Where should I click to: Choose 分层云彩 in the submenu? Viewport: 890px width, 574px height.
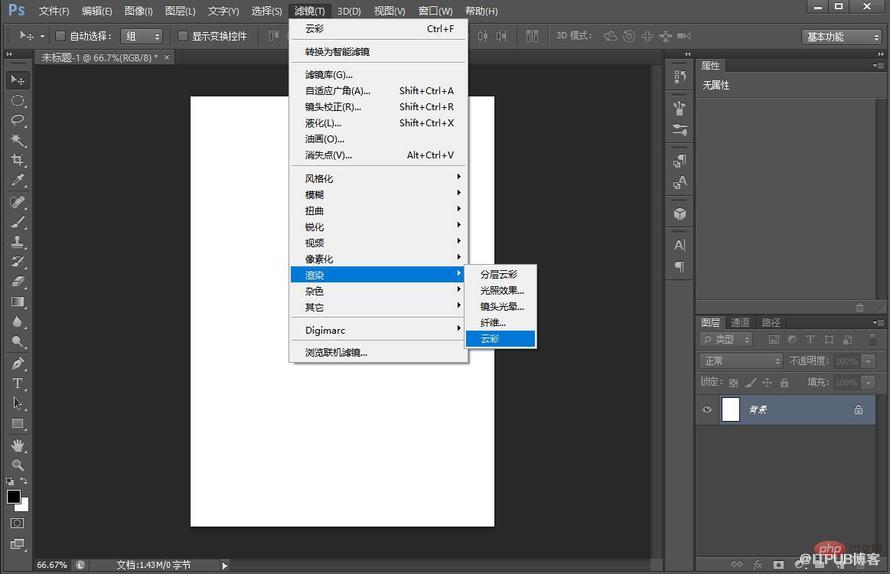(x=500, y=274)
